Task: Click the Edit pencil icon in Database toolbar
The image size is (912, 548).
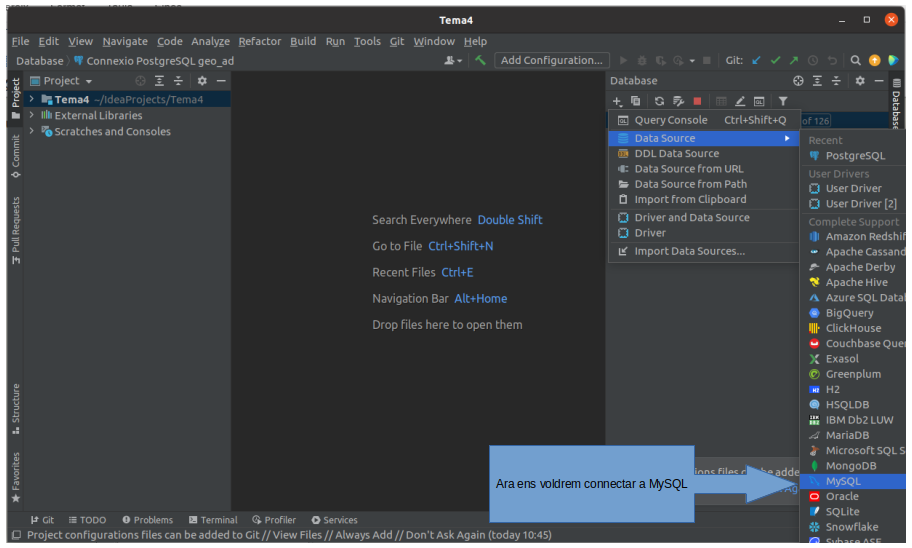Action: coord(740,101)
